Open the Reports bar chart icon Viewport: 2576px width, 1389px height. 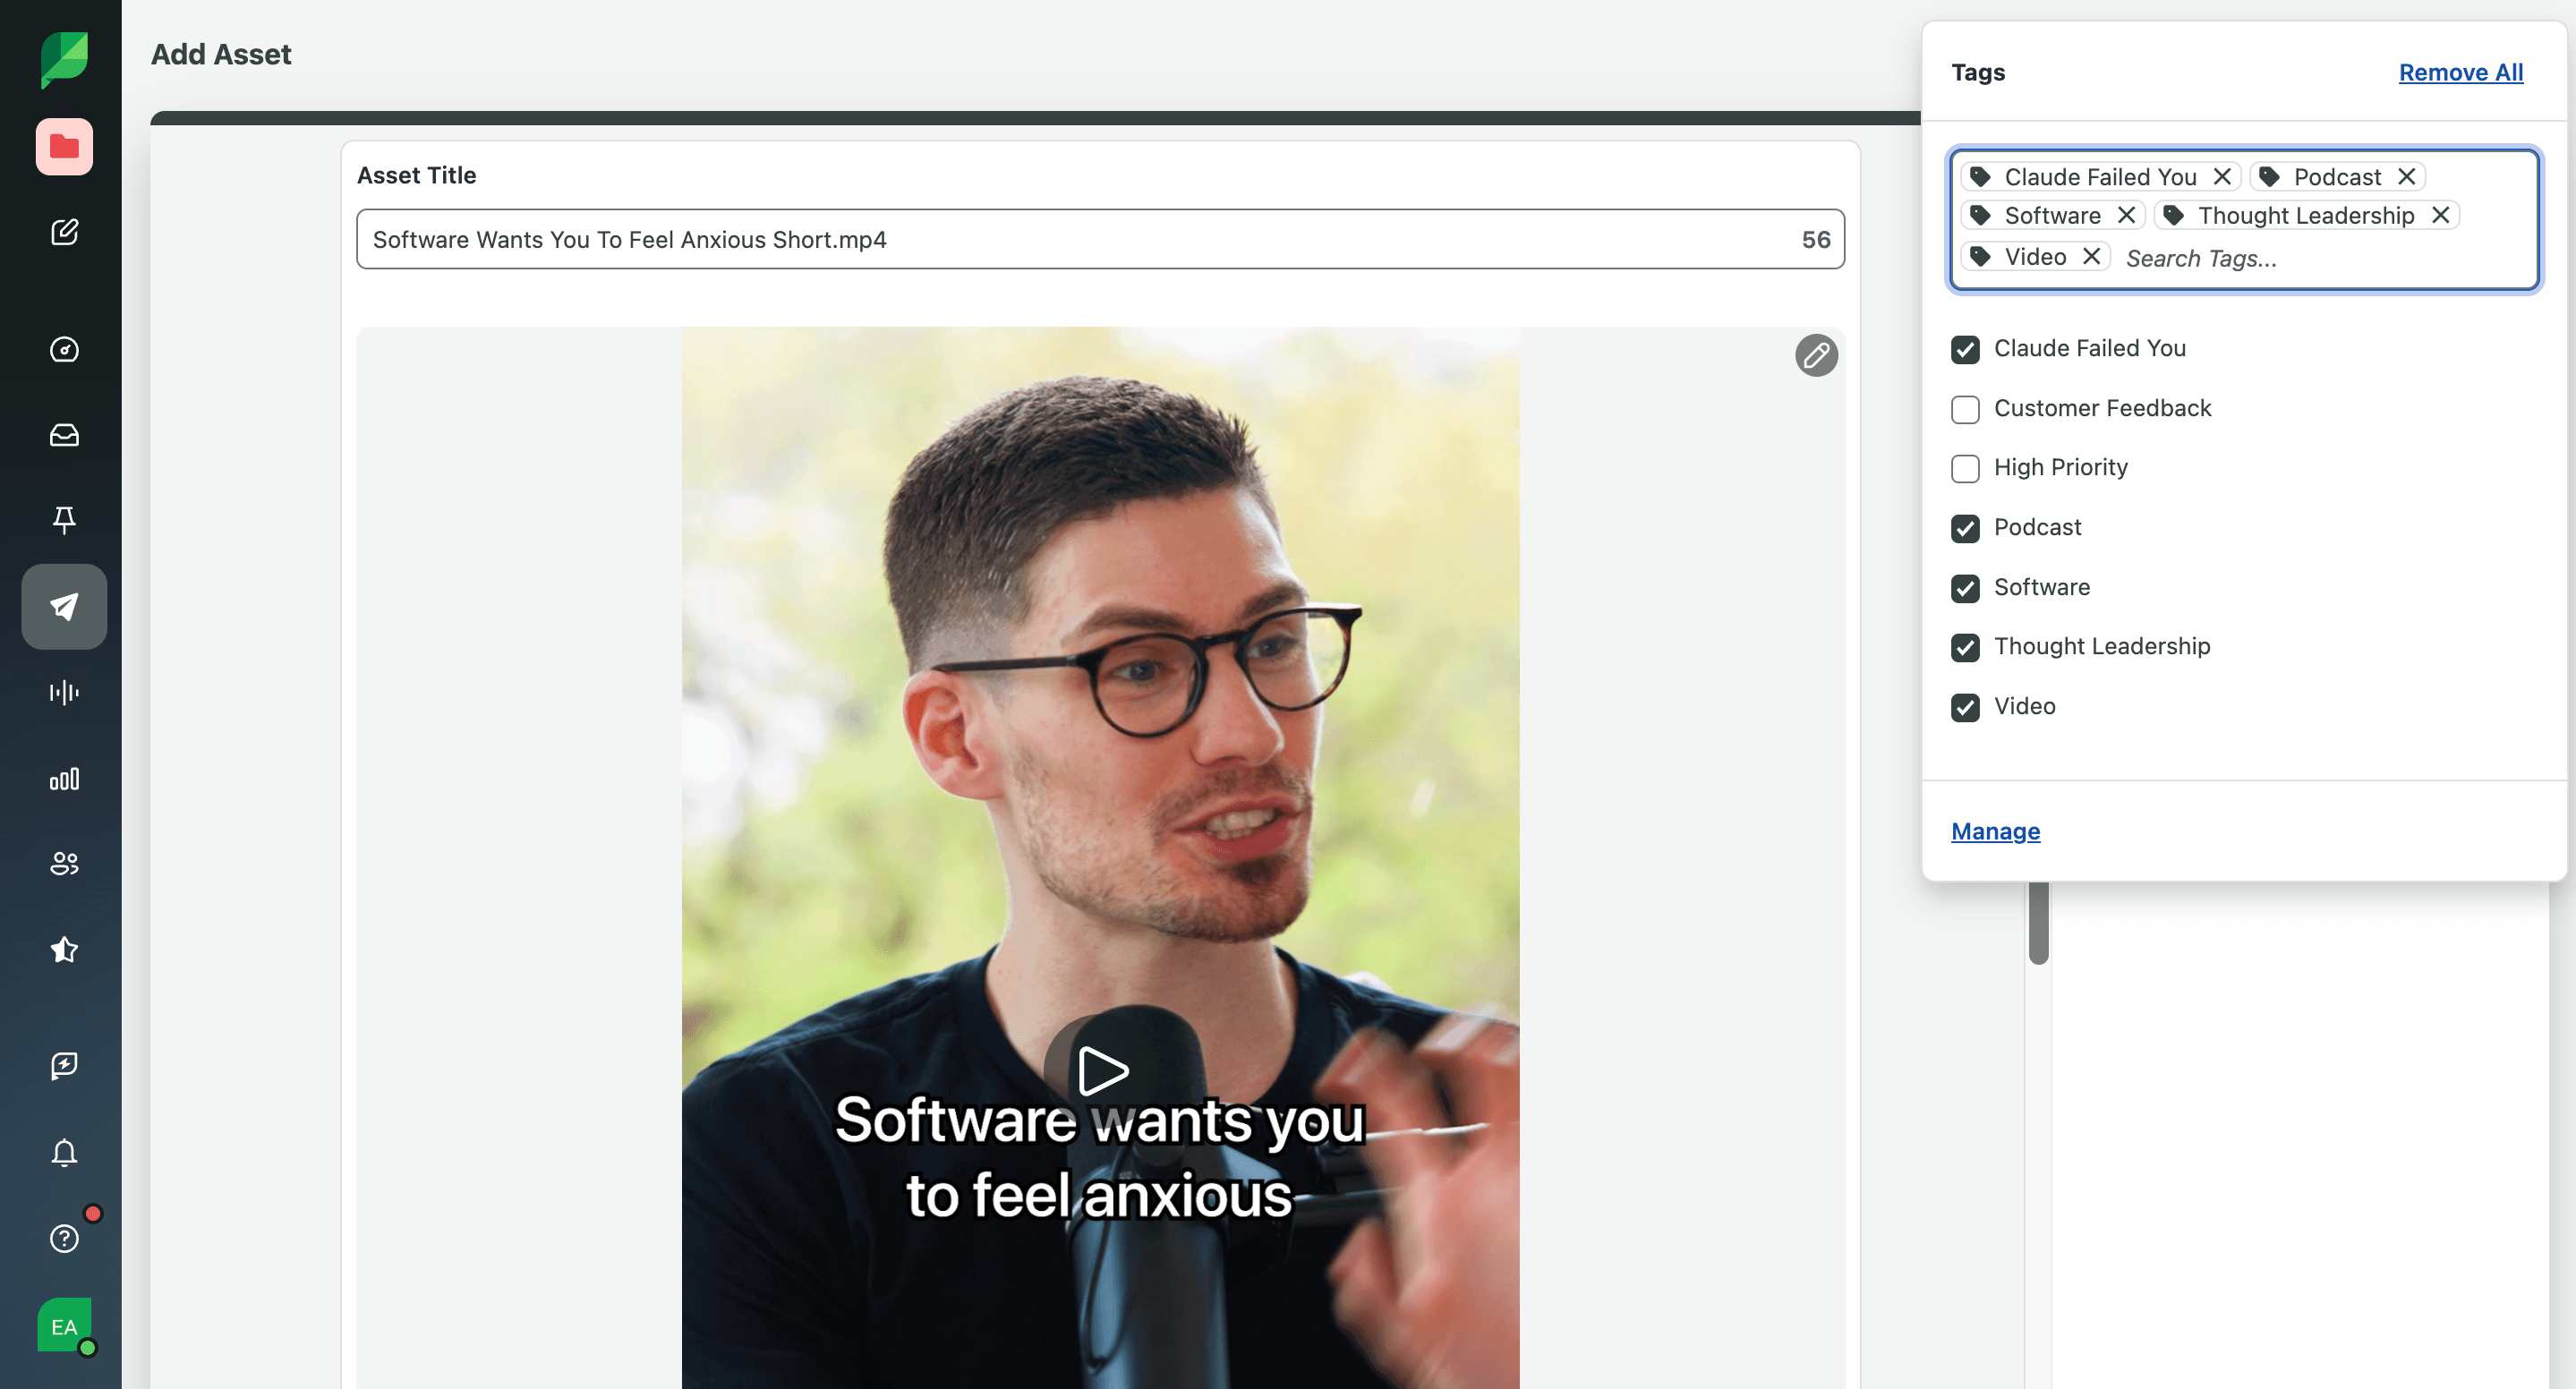[64, 779]
